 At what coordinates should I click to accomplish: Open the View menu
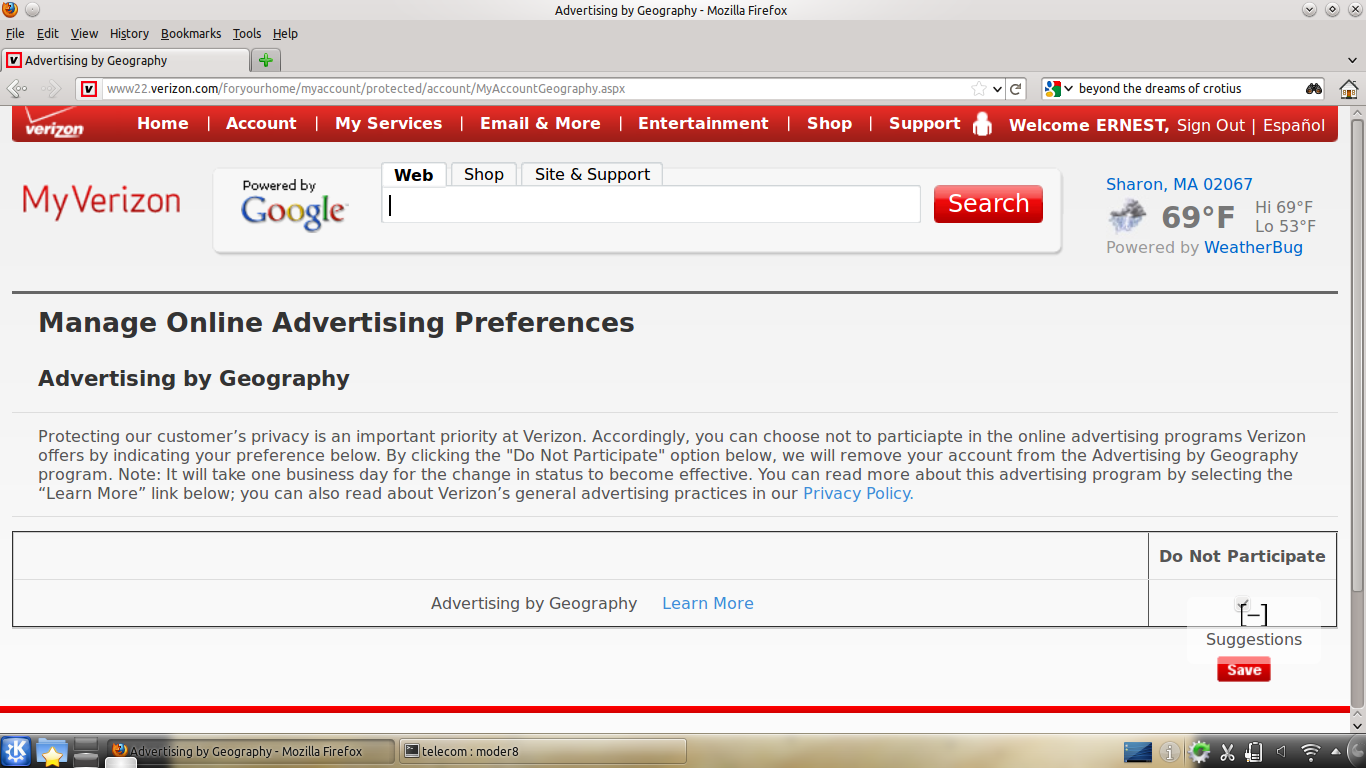[85, 33]
